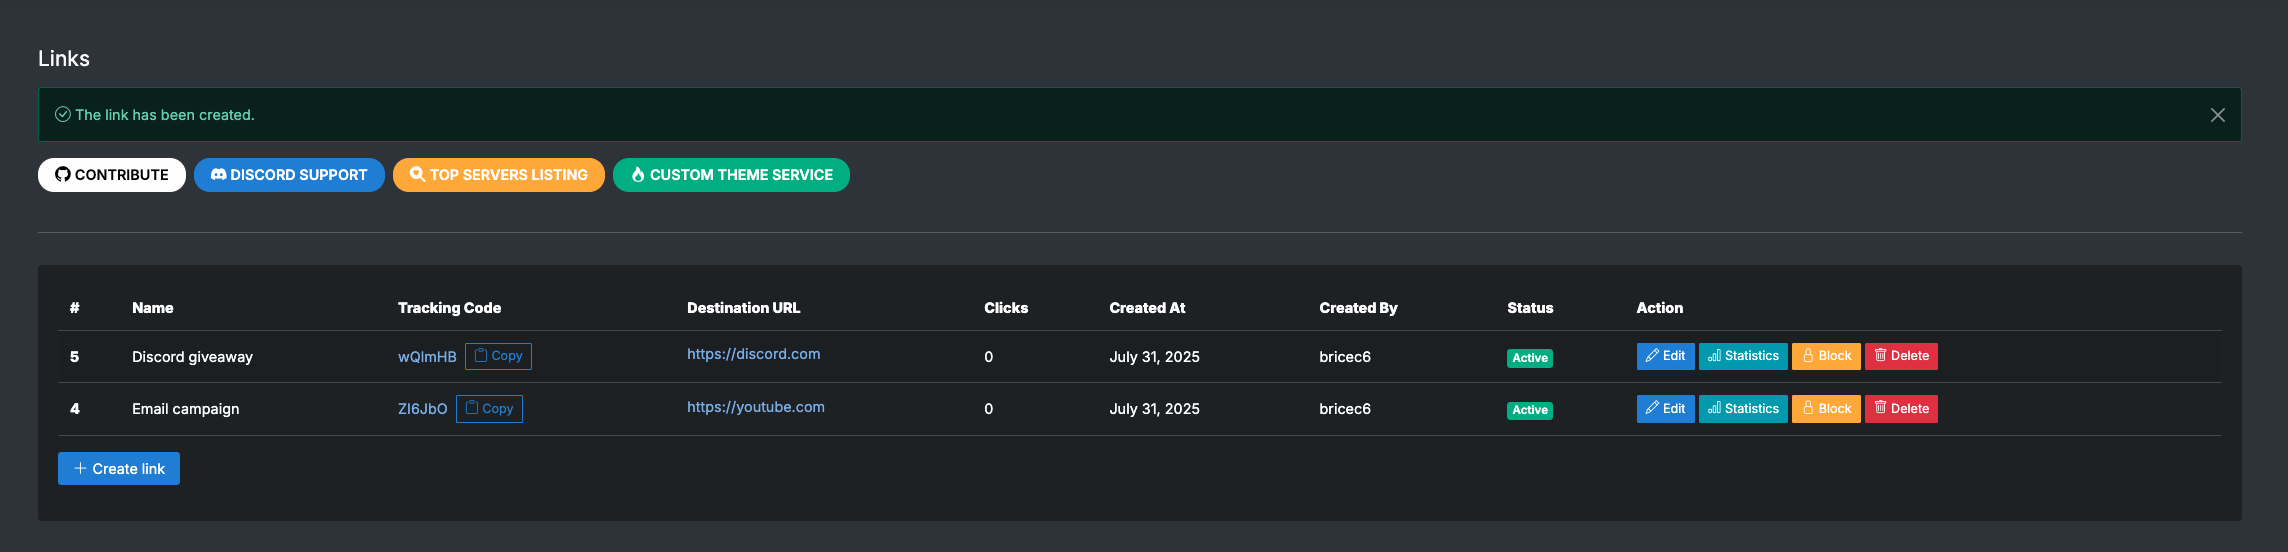View statistics for Email campaign
Screen dimensions: 2288x552
(x=1743, y=409)
